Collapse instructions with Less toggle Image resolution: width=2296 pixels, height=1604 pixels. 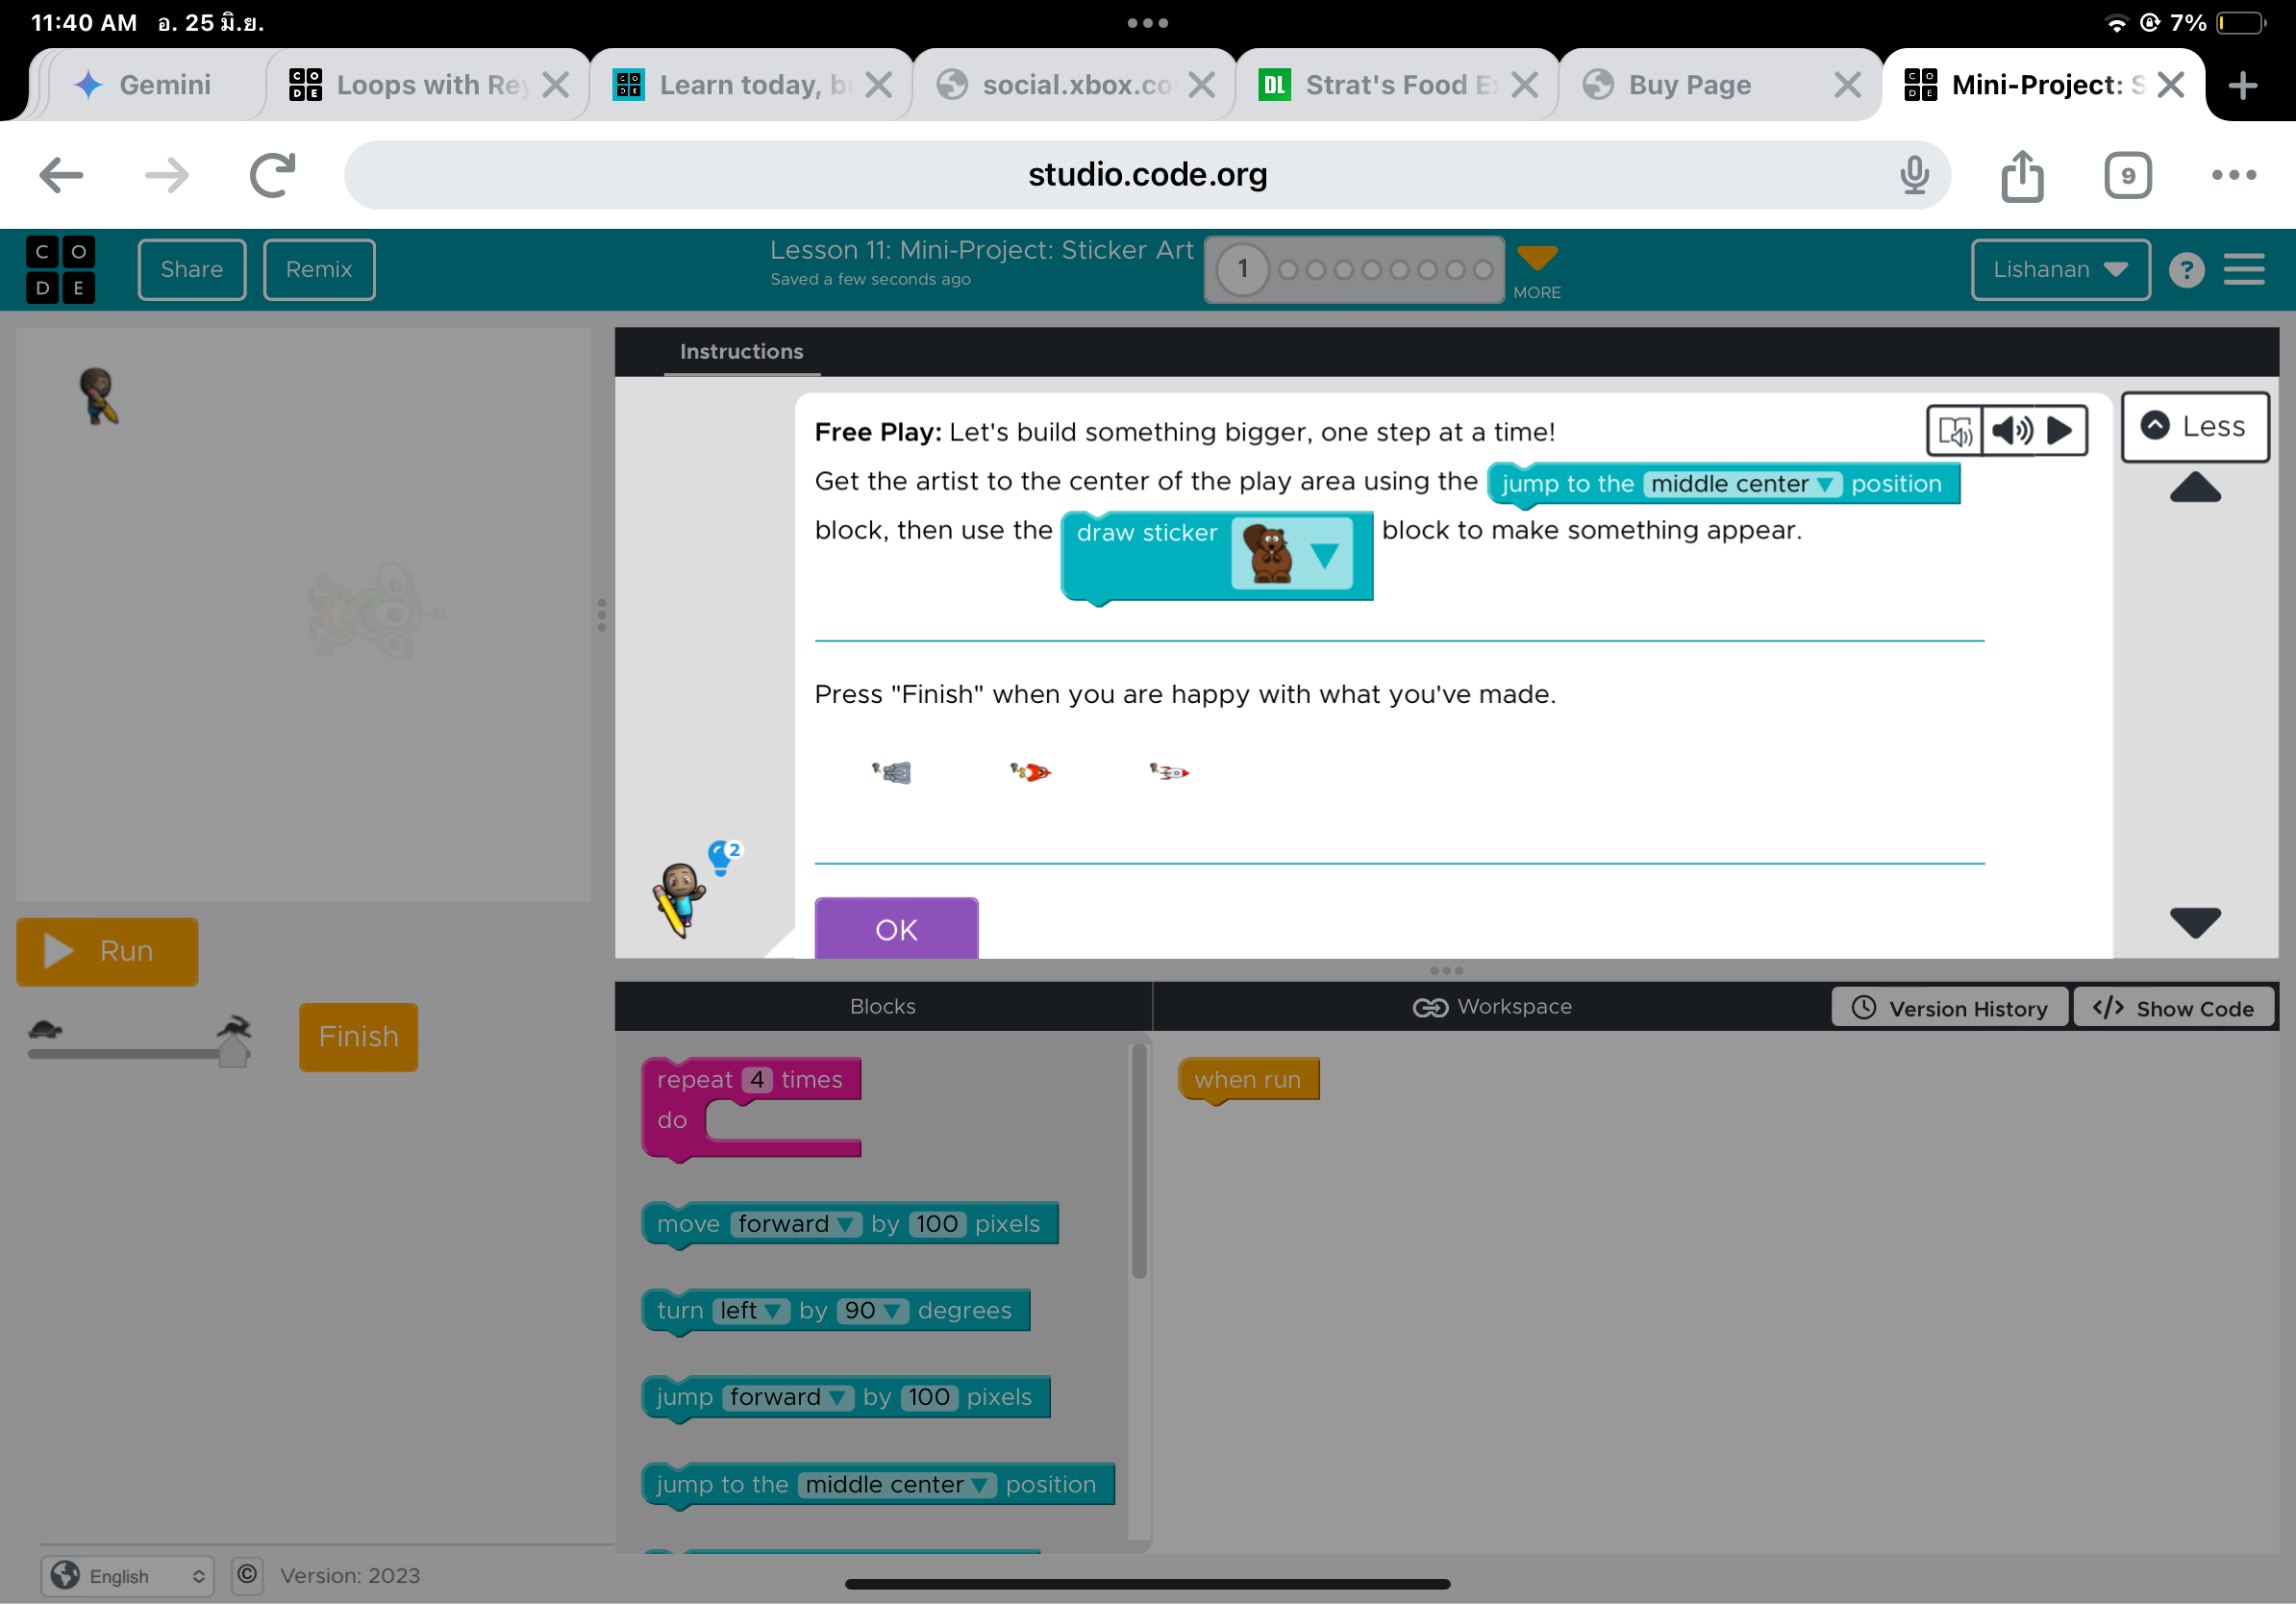pyautogui.click(x=2194, y=427)
